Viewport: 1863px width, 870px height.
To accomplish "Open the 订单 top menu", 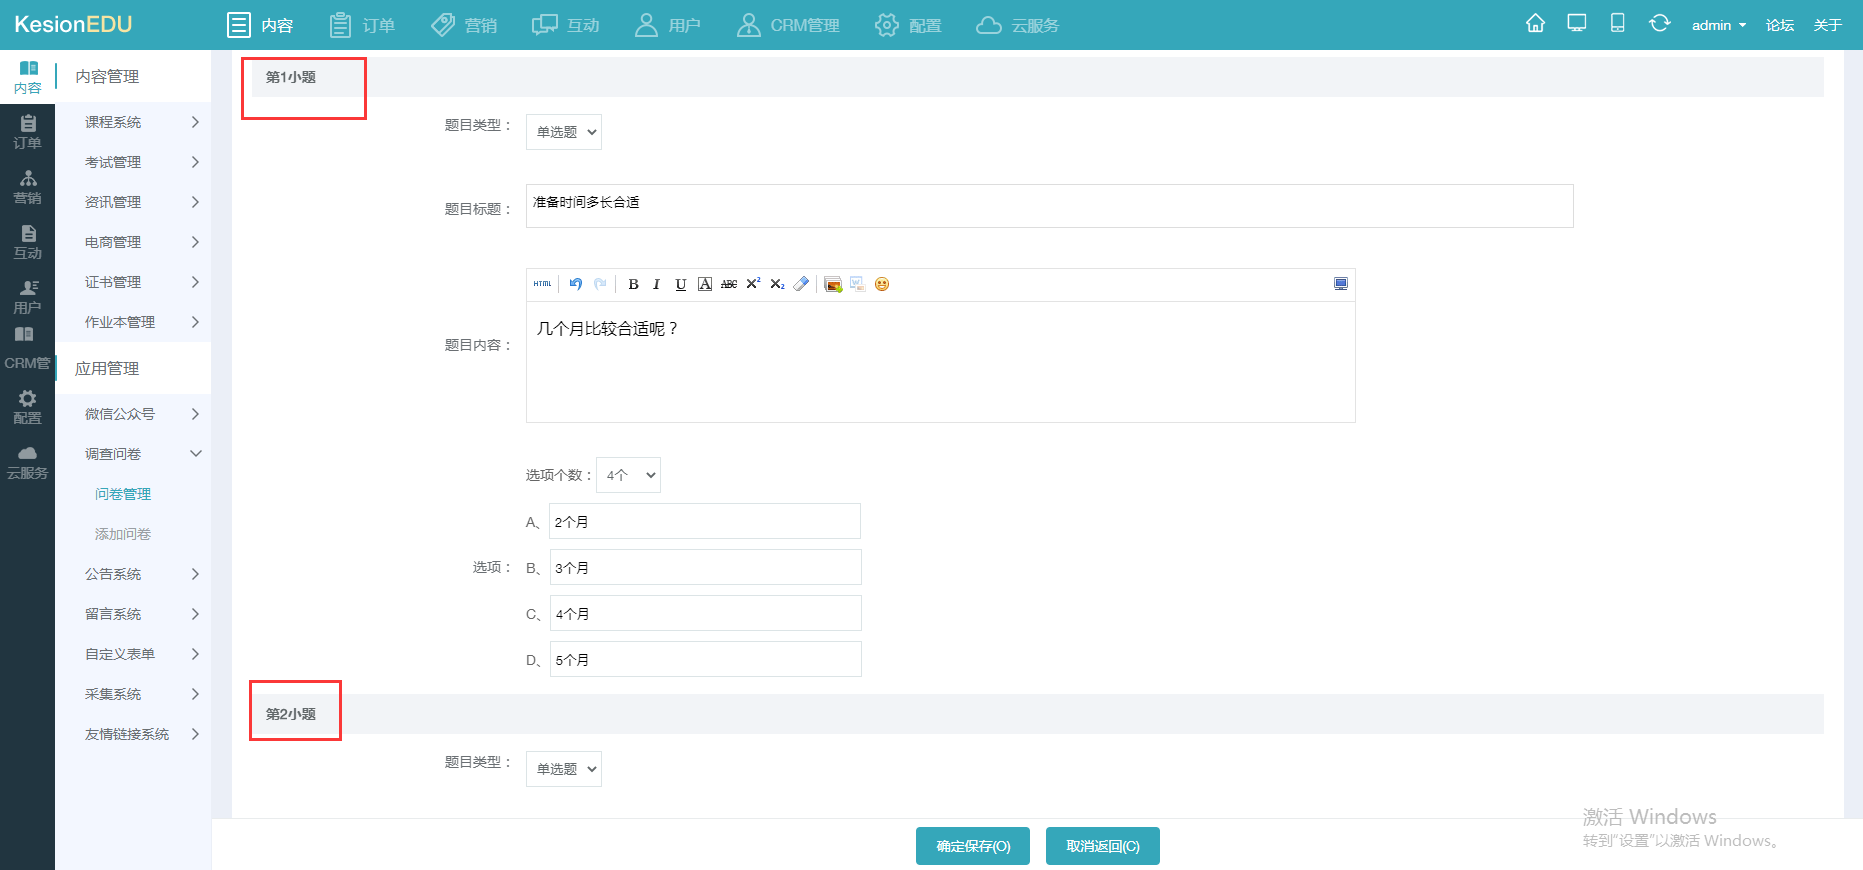I will (362, 25).
